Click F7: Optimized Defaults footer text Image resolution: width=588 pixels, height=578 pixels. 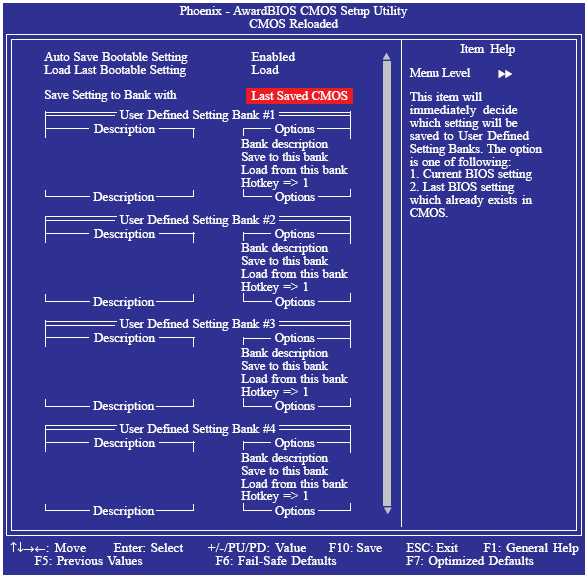[x=470, y=561]
